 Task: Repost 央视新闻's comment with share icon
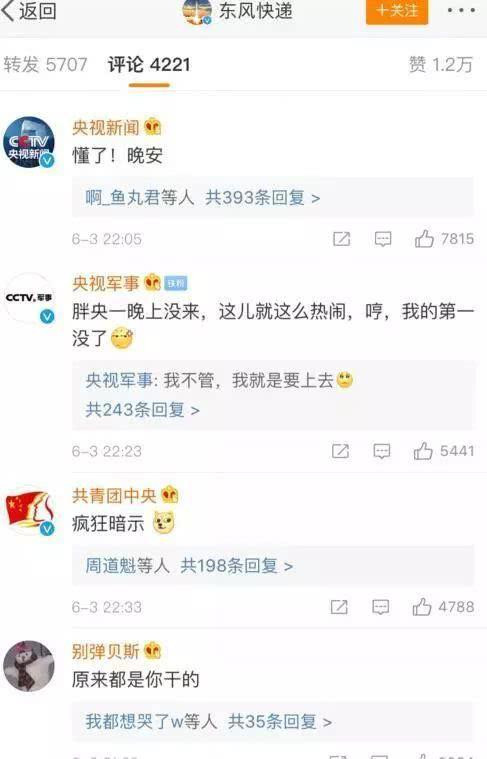coord(341,239)
